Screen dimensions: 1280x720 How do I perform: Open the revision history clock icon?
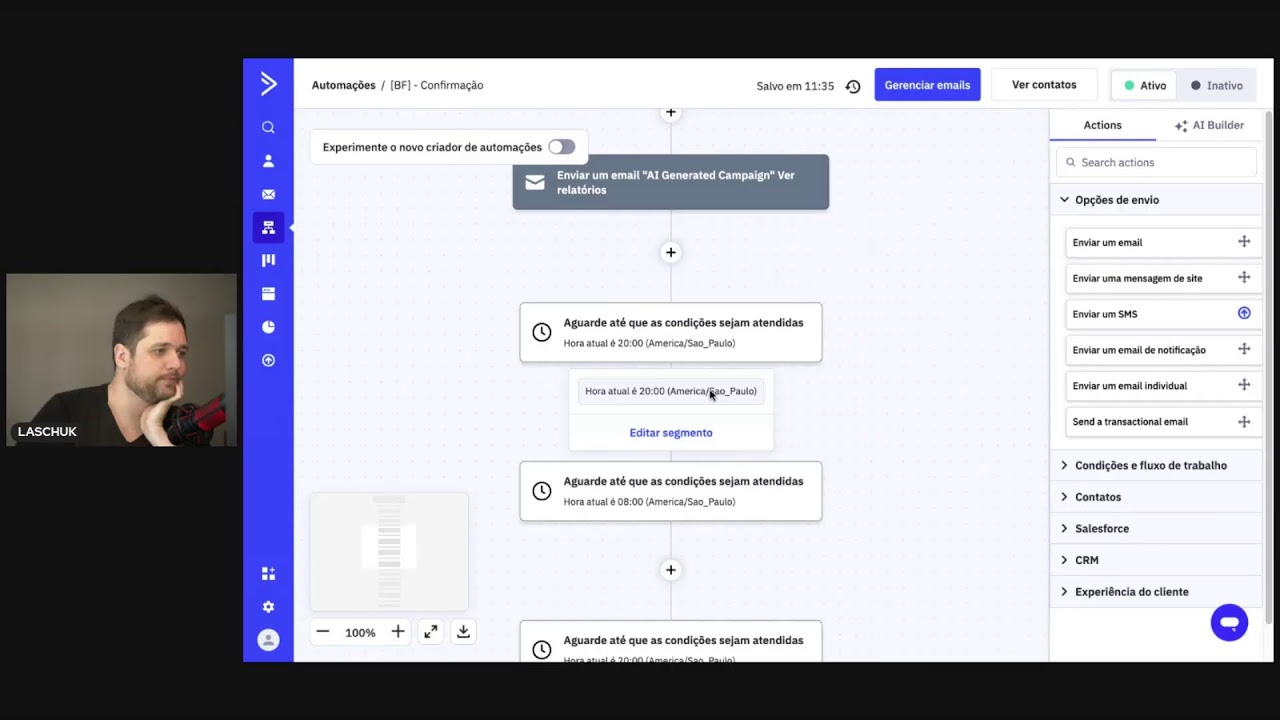(853, 86)
